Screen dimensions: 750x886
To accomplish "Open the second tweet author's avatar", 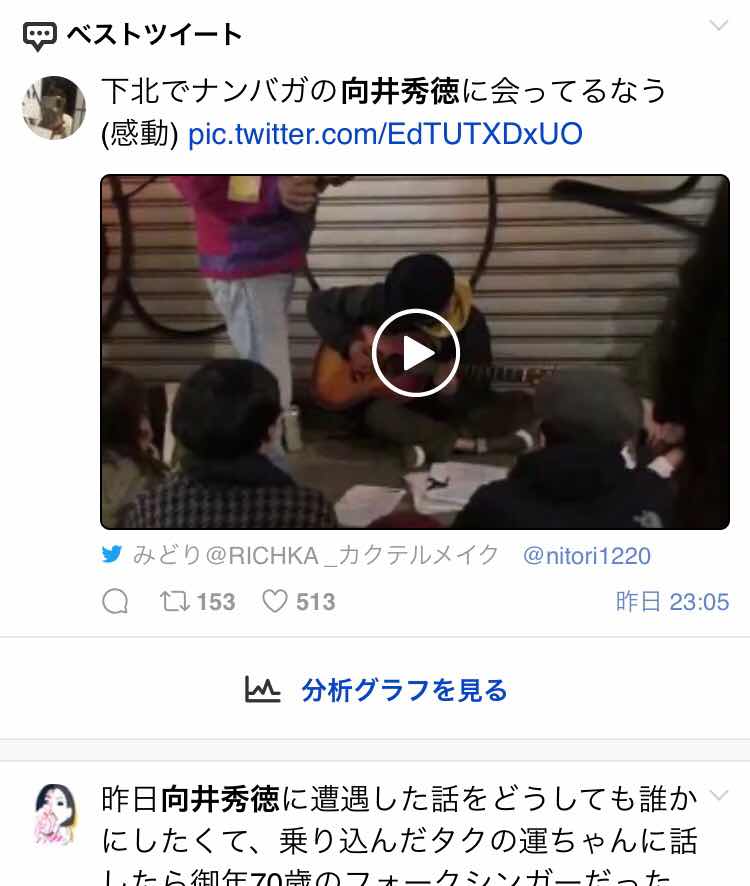I will (55, 815).
